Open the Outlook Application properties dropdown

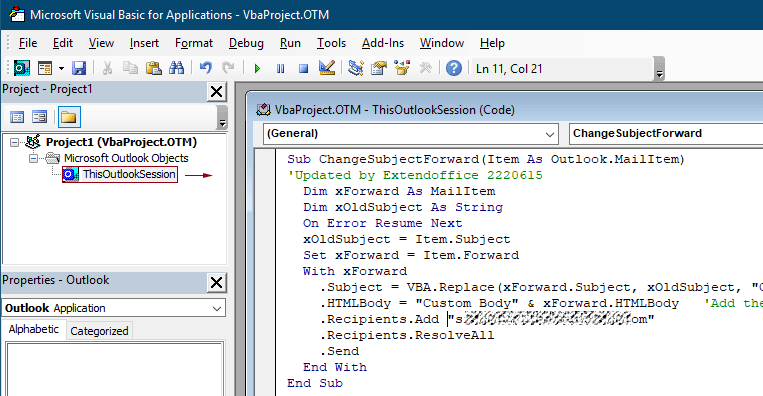(114, 308)
